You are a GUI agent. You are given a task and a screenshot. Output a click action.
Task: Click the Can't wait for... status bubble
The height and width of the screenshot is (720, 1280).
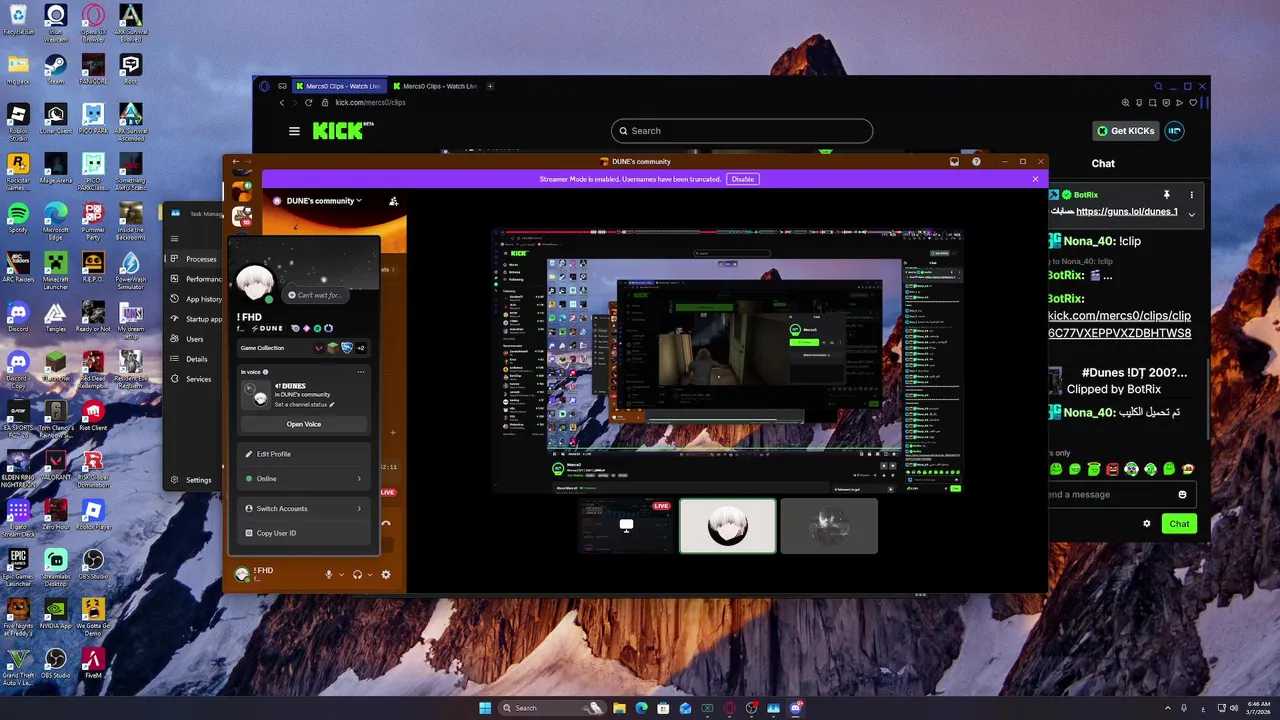click(316, 295)
